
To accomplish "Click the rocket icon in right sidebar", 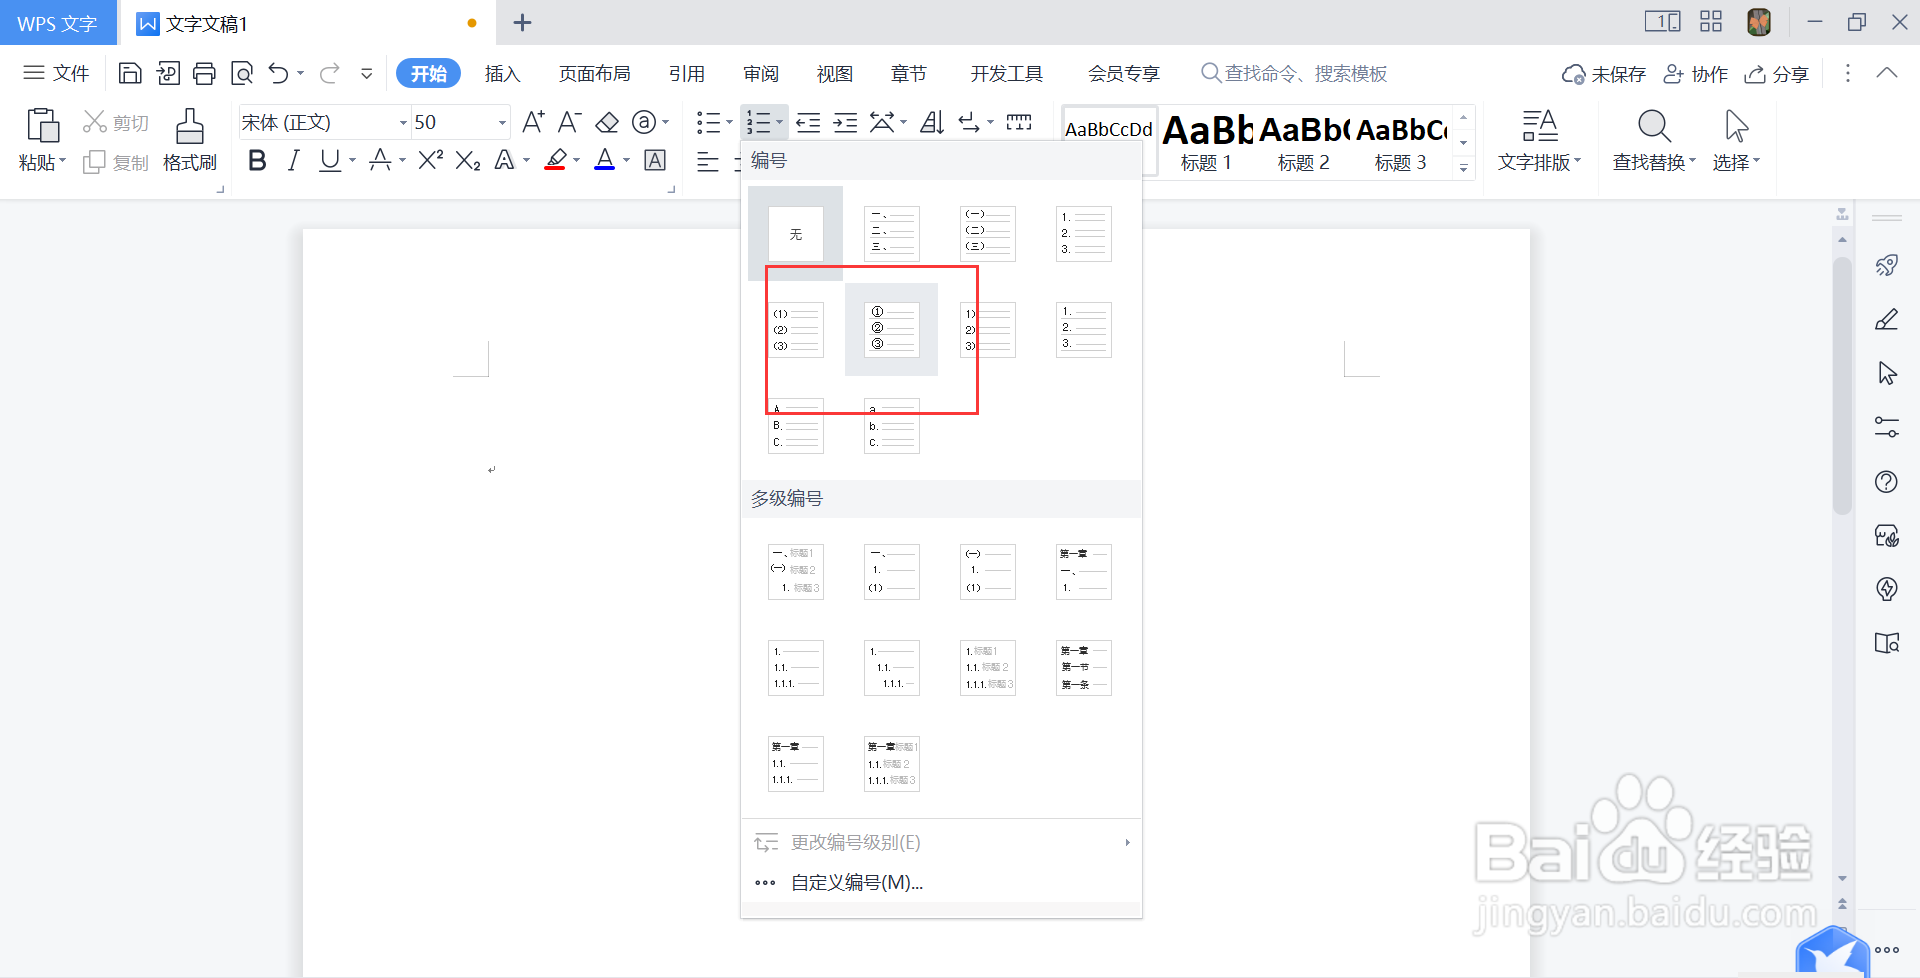I will point(1886,265).
